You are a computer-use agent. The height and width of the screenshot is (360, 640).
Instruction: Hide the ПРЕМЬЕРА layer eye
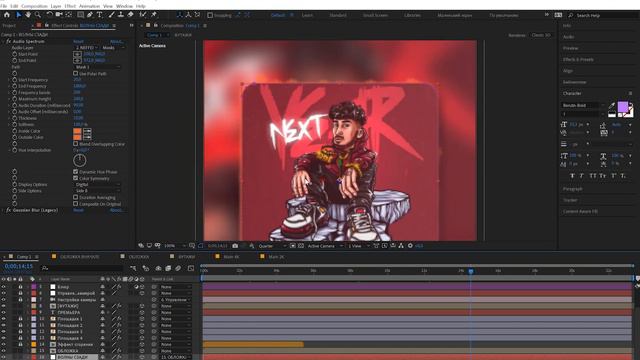click(4, 312)
